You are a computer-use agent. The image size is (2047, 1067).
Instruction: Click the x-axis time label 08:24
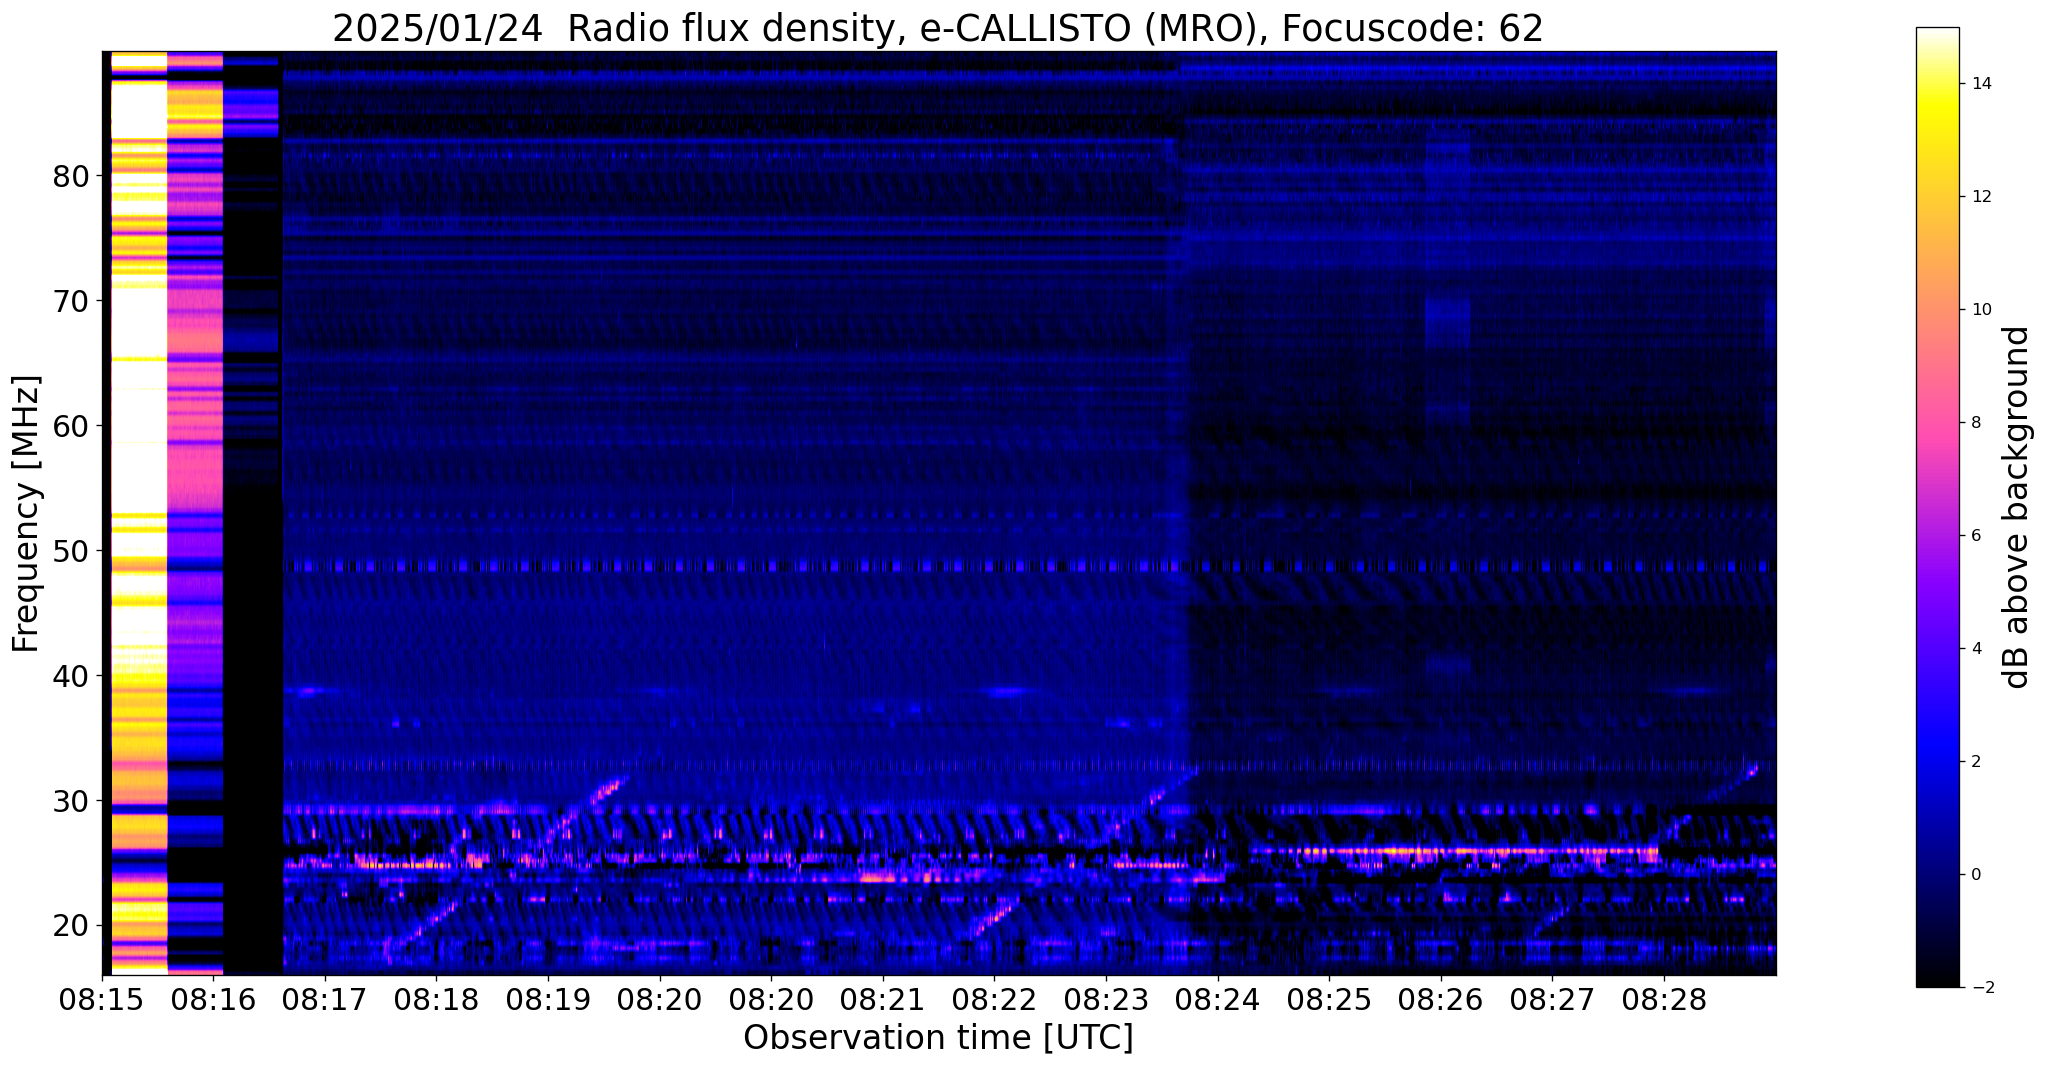point(1218,1001)
